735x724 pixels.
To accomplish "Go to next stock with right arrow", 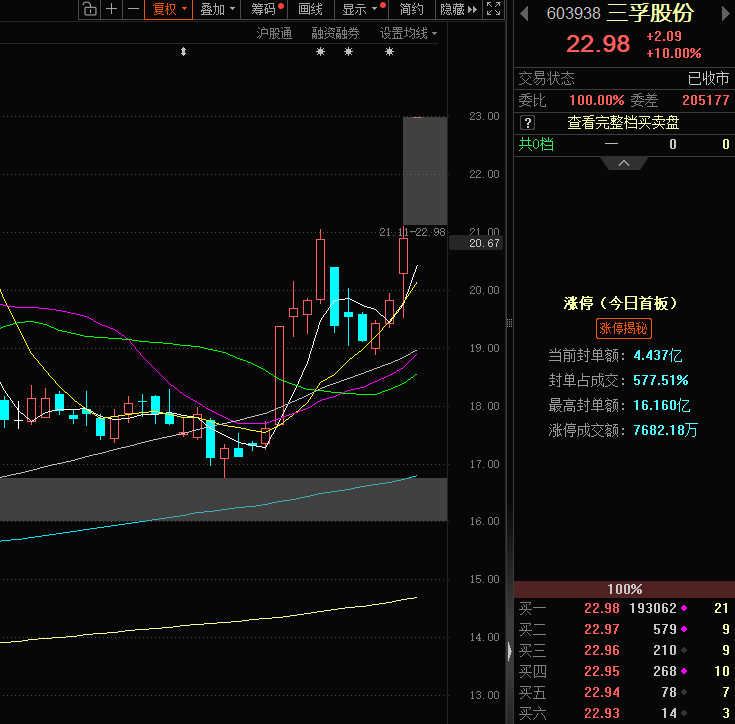I will tap(725, 14).
